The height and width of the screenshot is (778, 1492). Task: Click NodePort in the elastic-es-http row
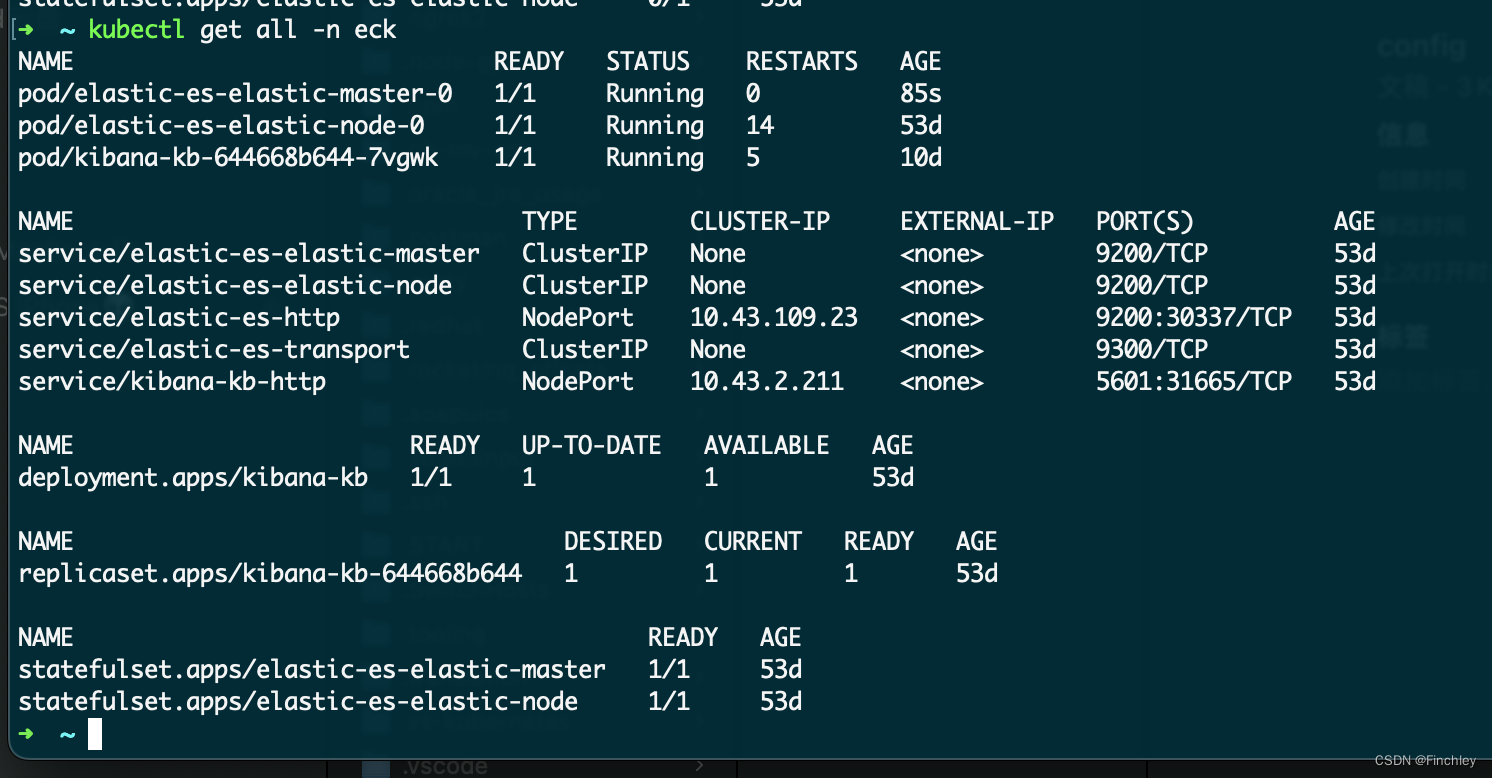pyautogui.click(x=578, y=318)
